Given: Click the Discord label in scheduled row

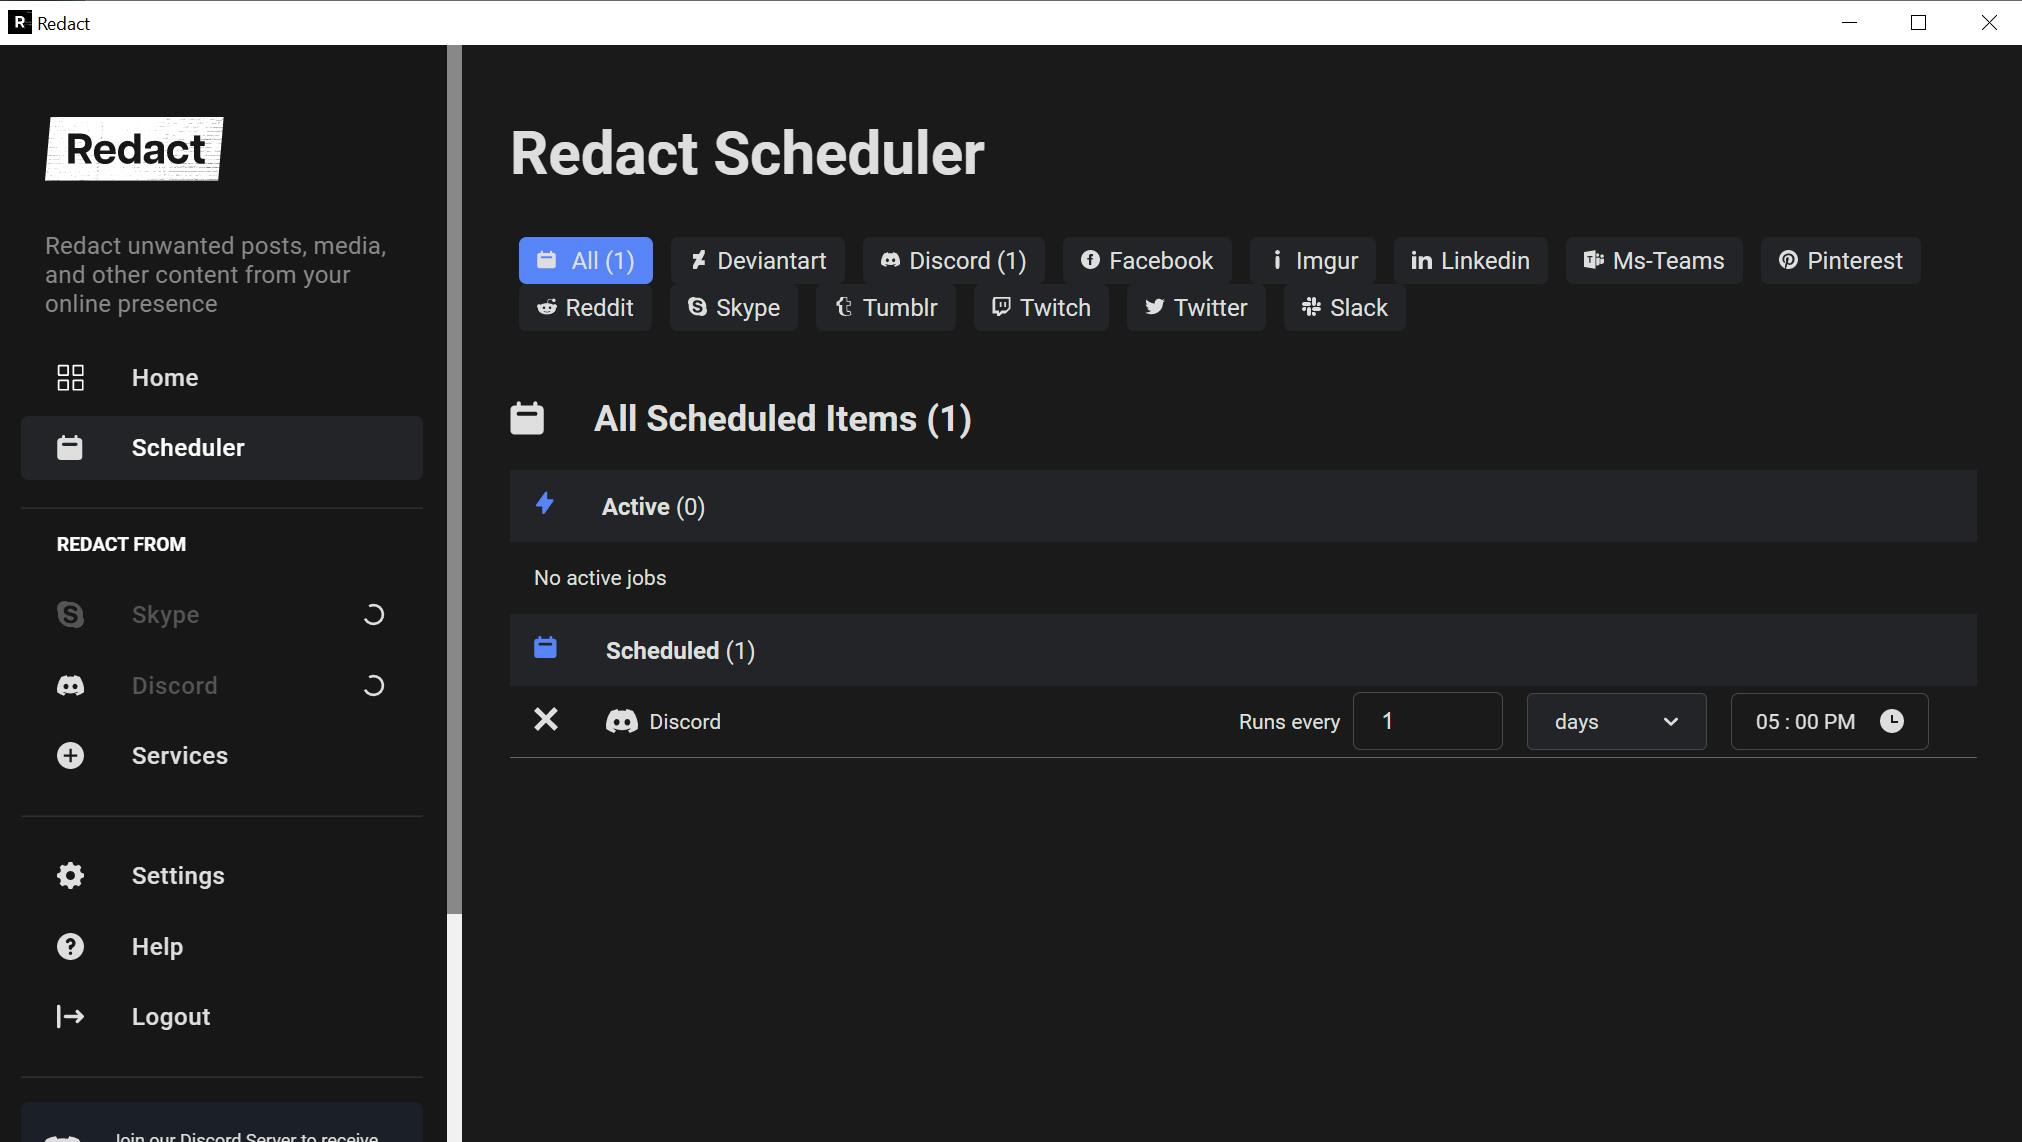Looking at the screenshot, I should point(685,722).
